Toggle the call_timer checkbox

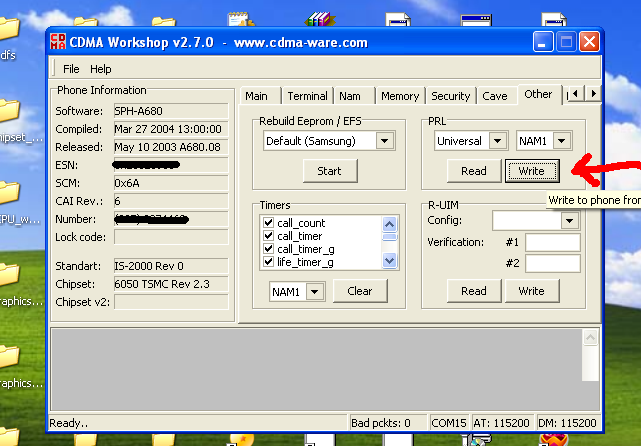[x=269, y=236]
